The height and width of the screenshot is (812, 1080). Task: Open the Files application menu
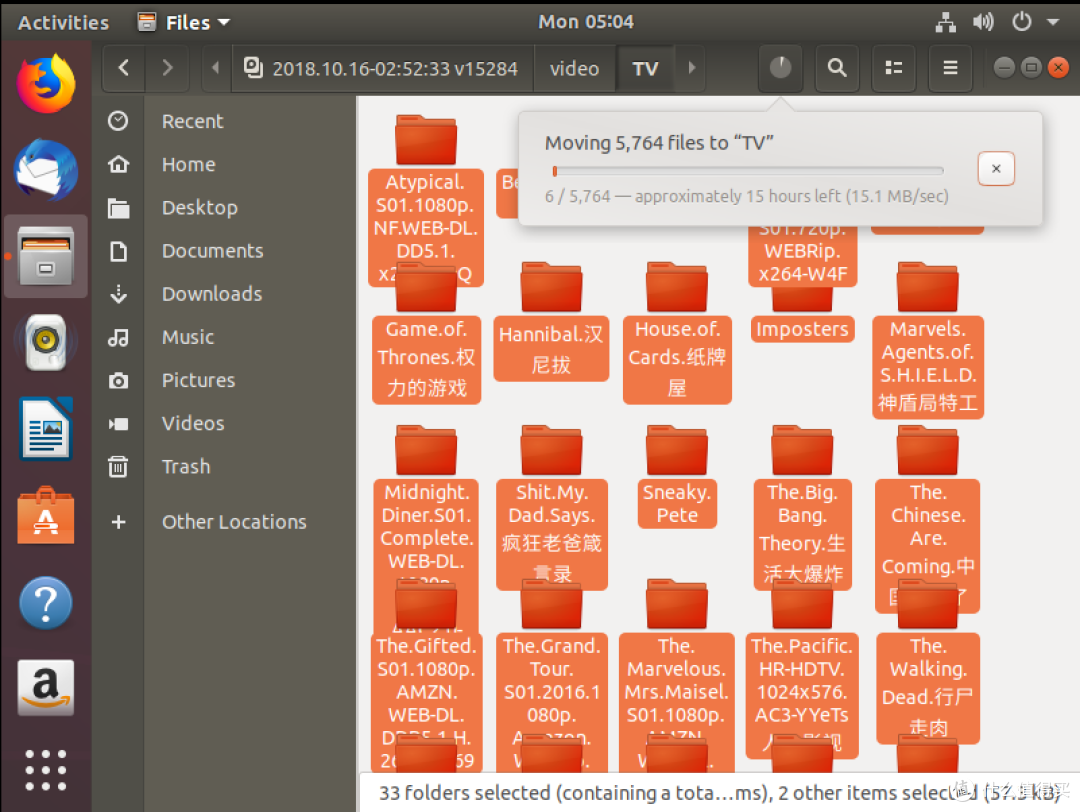coord(184,22)
